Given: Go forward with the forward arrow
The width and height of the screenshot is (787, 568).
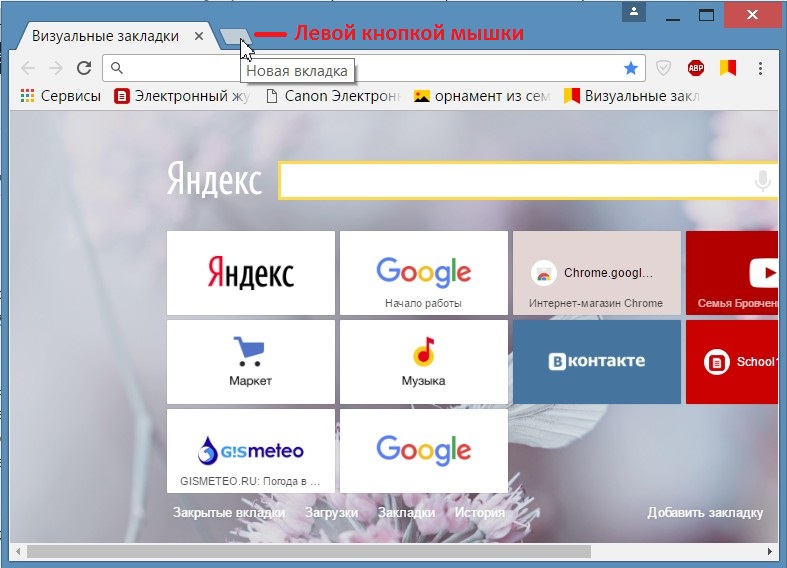Looking at the screenshot, I should pyautogui.click(x=56, y=68).
